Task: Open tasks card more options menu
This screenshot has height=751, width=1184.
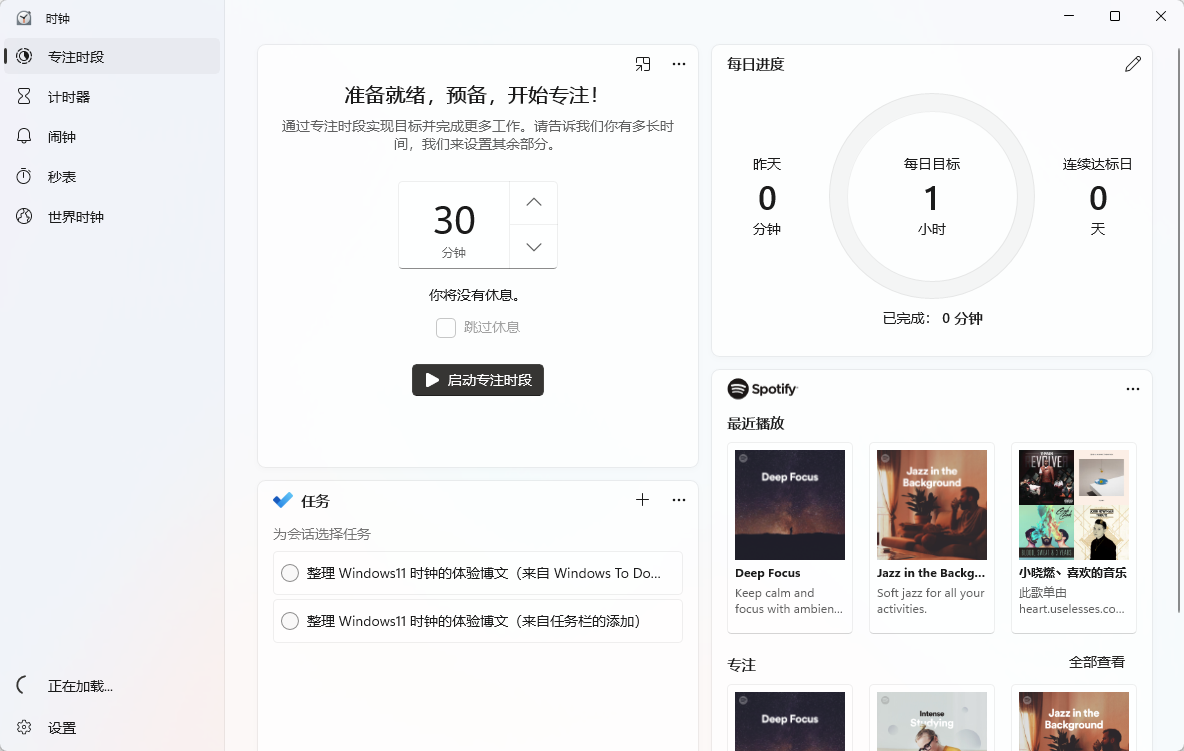Action: (x=679, y=500)
